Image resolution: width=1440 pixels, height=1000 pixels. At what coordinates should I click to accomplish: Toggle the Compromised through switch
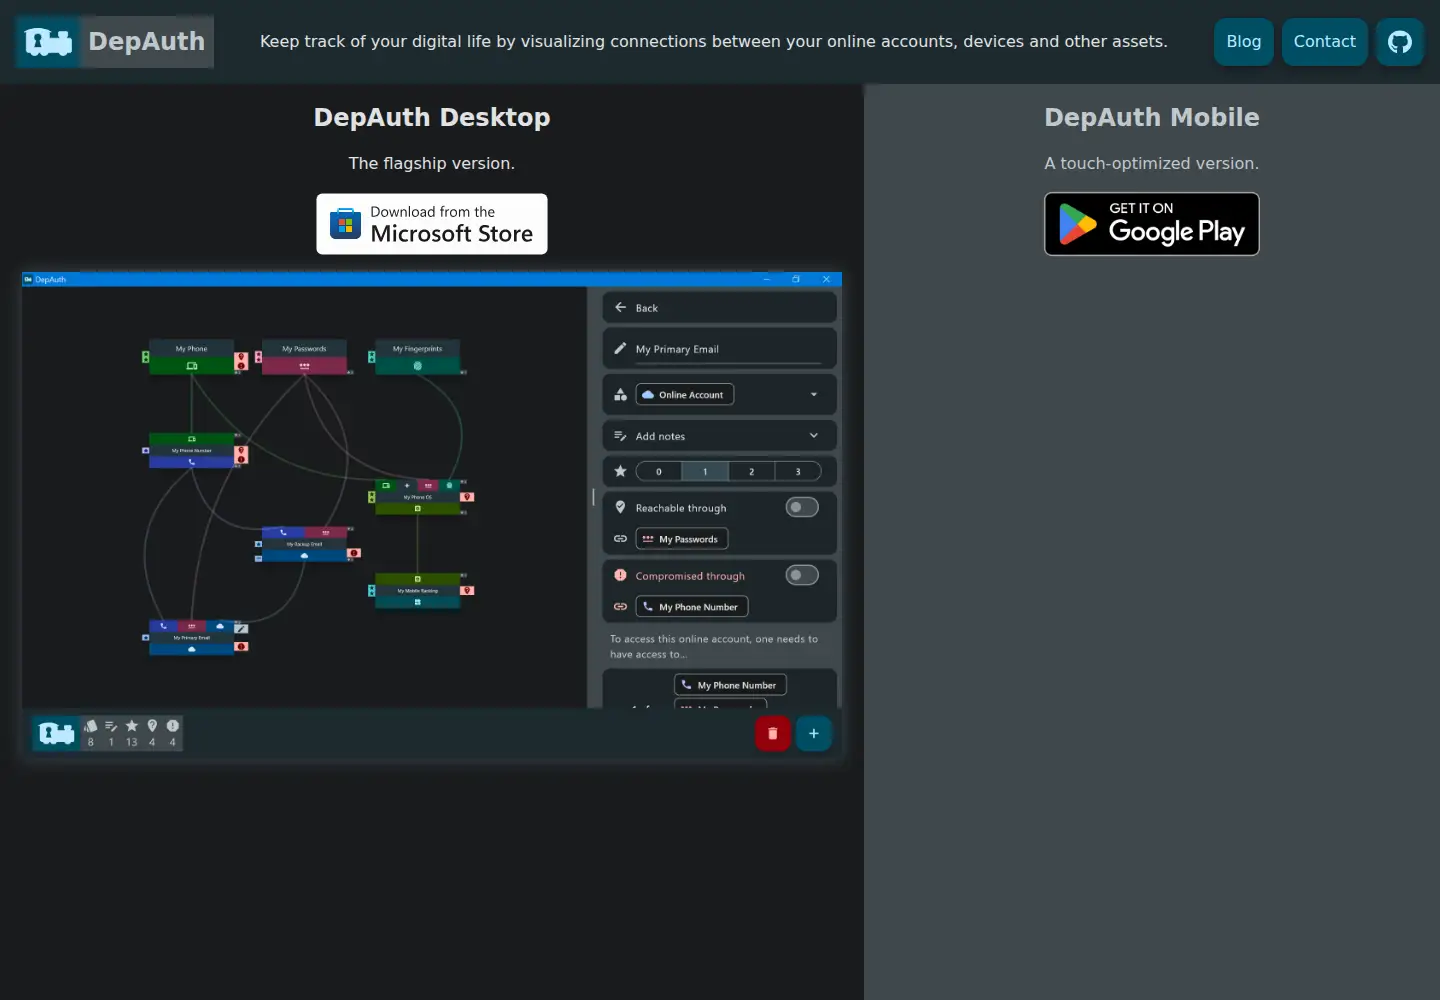[x=802, y=575]
